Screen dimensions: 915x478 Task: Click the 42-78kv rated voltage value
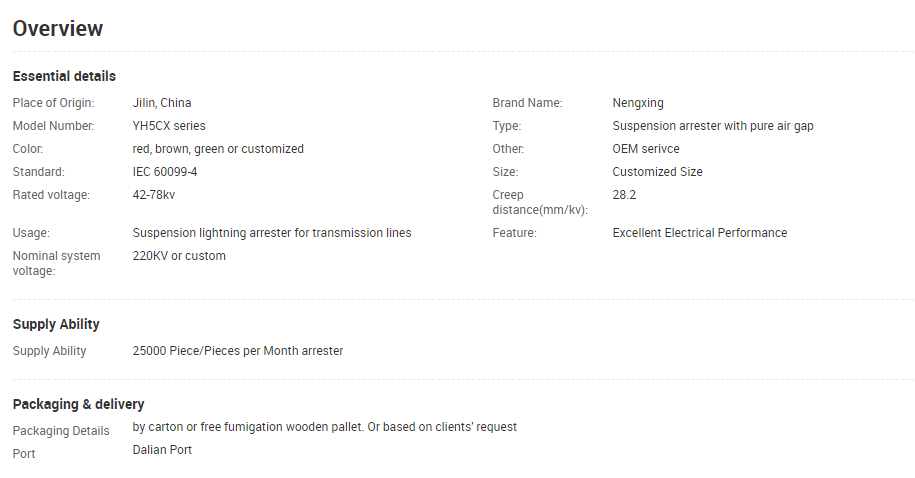153,195
